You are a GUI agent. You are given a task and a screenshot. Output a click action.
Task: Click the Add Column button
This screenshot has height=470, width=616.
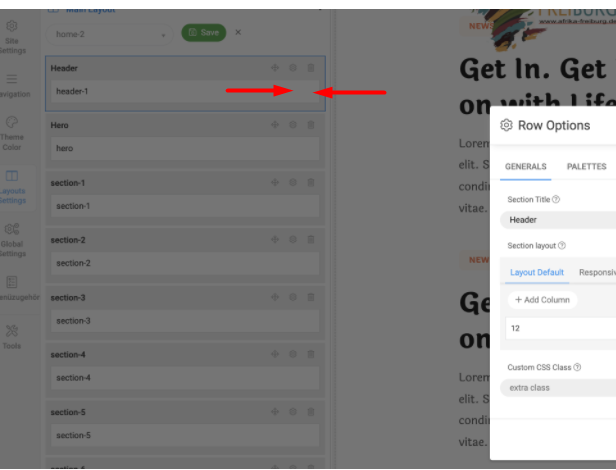pos(542,300)
